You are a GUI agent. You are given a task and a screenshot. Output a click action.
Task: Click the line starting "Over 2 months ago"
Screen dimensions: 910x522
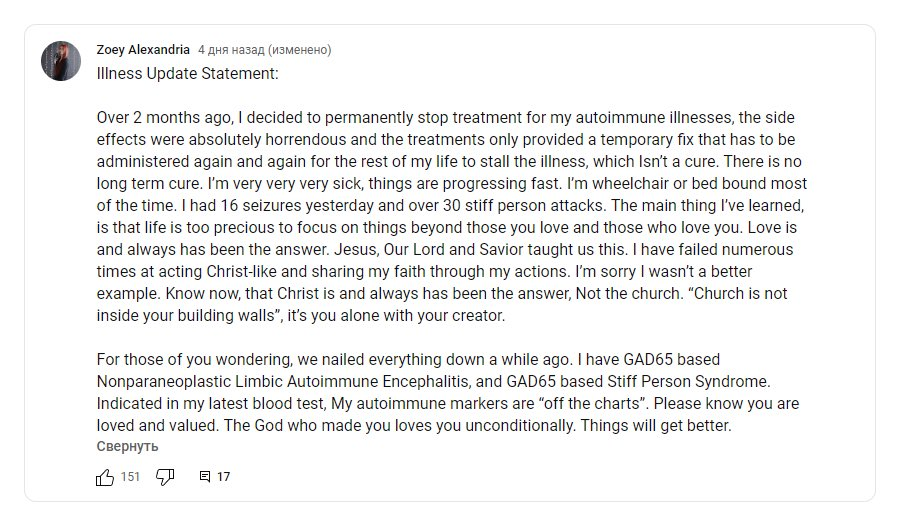(445, 118)
